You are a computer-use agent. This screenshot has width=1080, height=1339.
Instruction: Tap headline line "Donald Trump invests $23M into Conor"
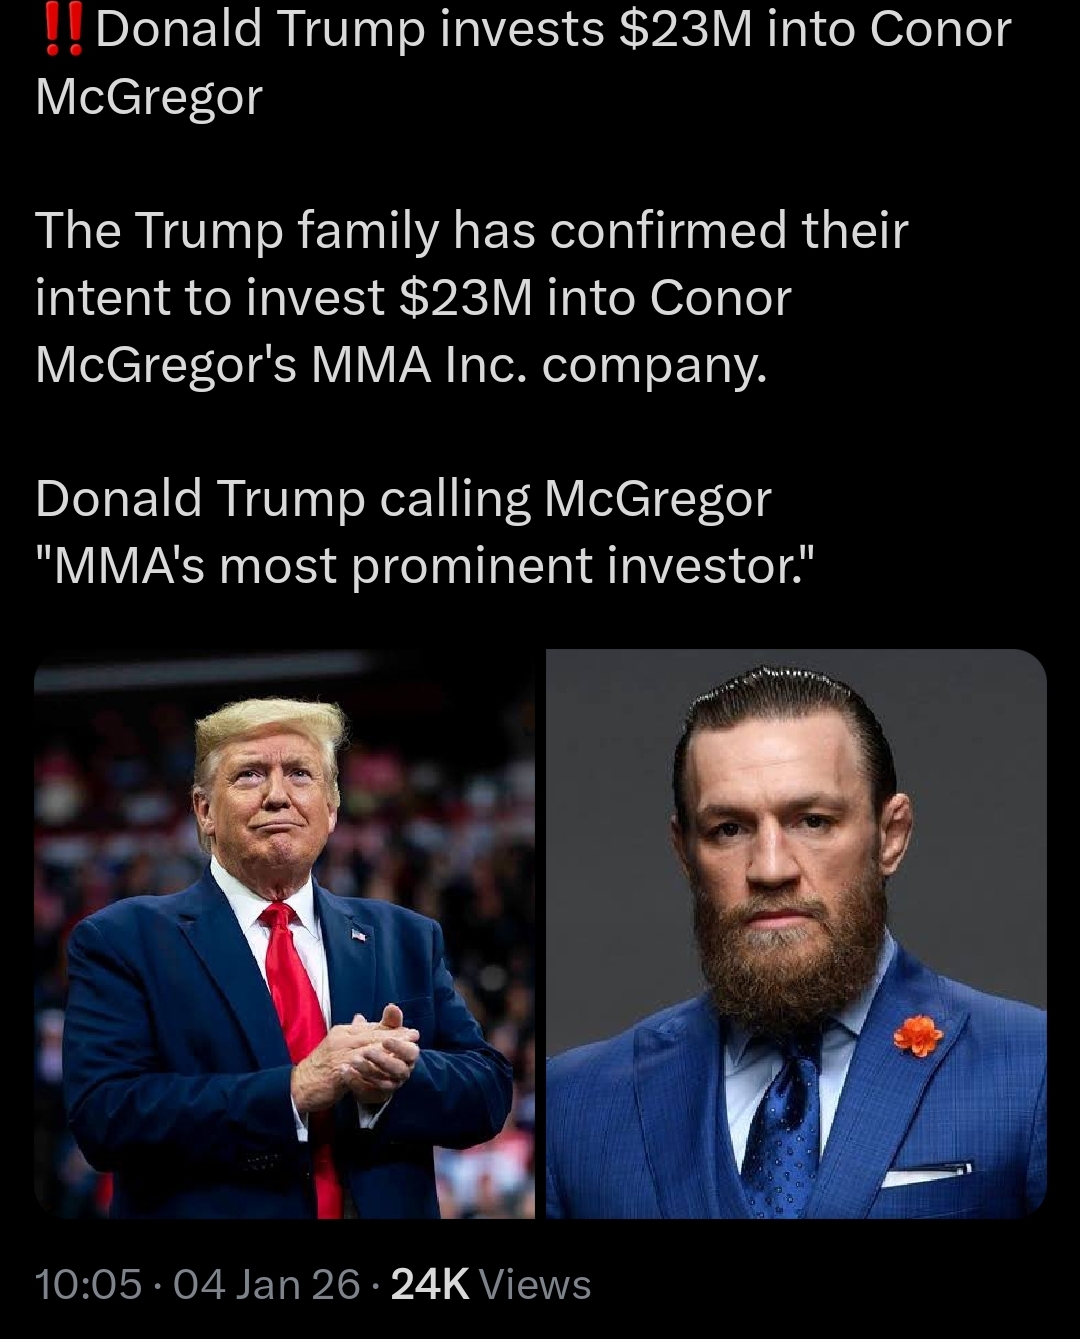point(553,28)
